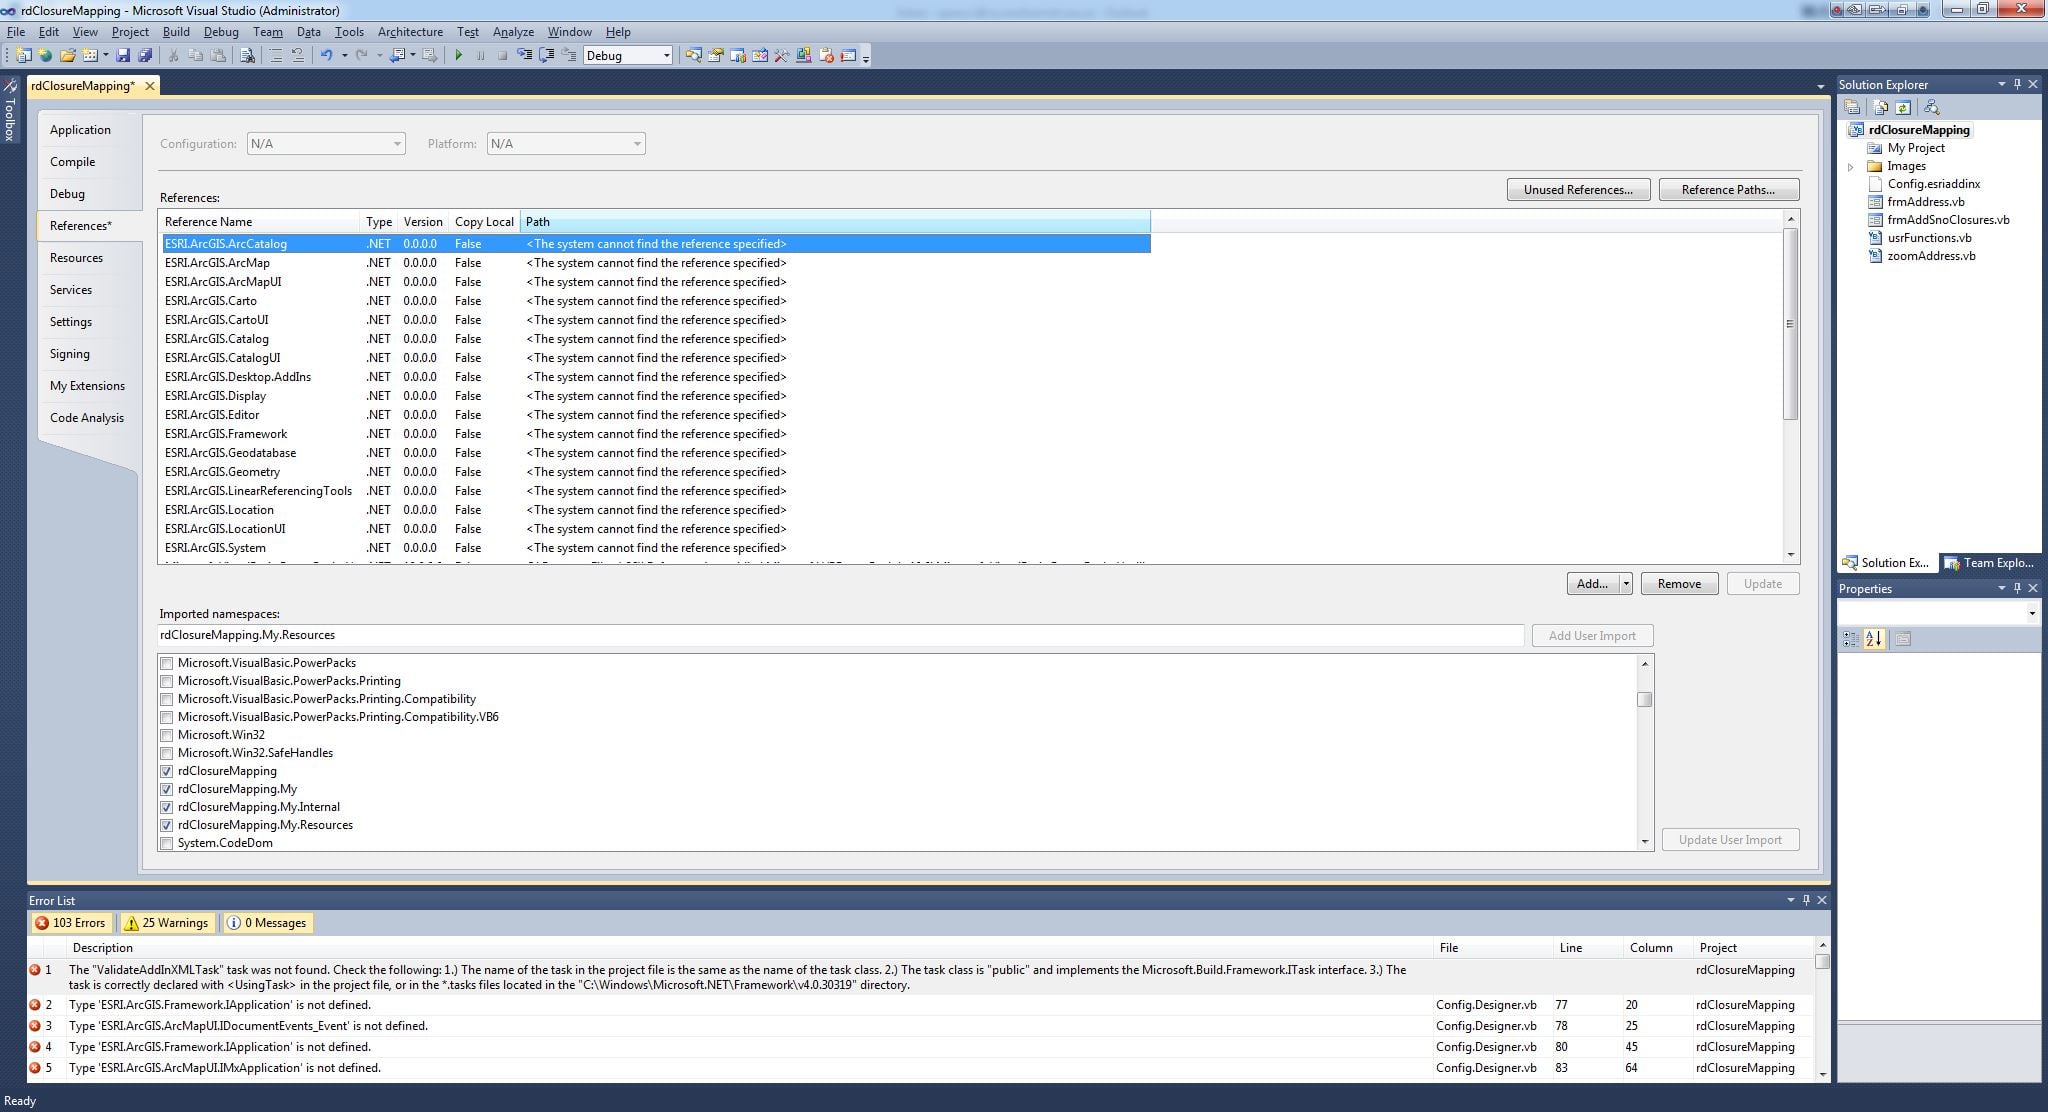Switch to the Team Explorer tab

[1989, 563]
